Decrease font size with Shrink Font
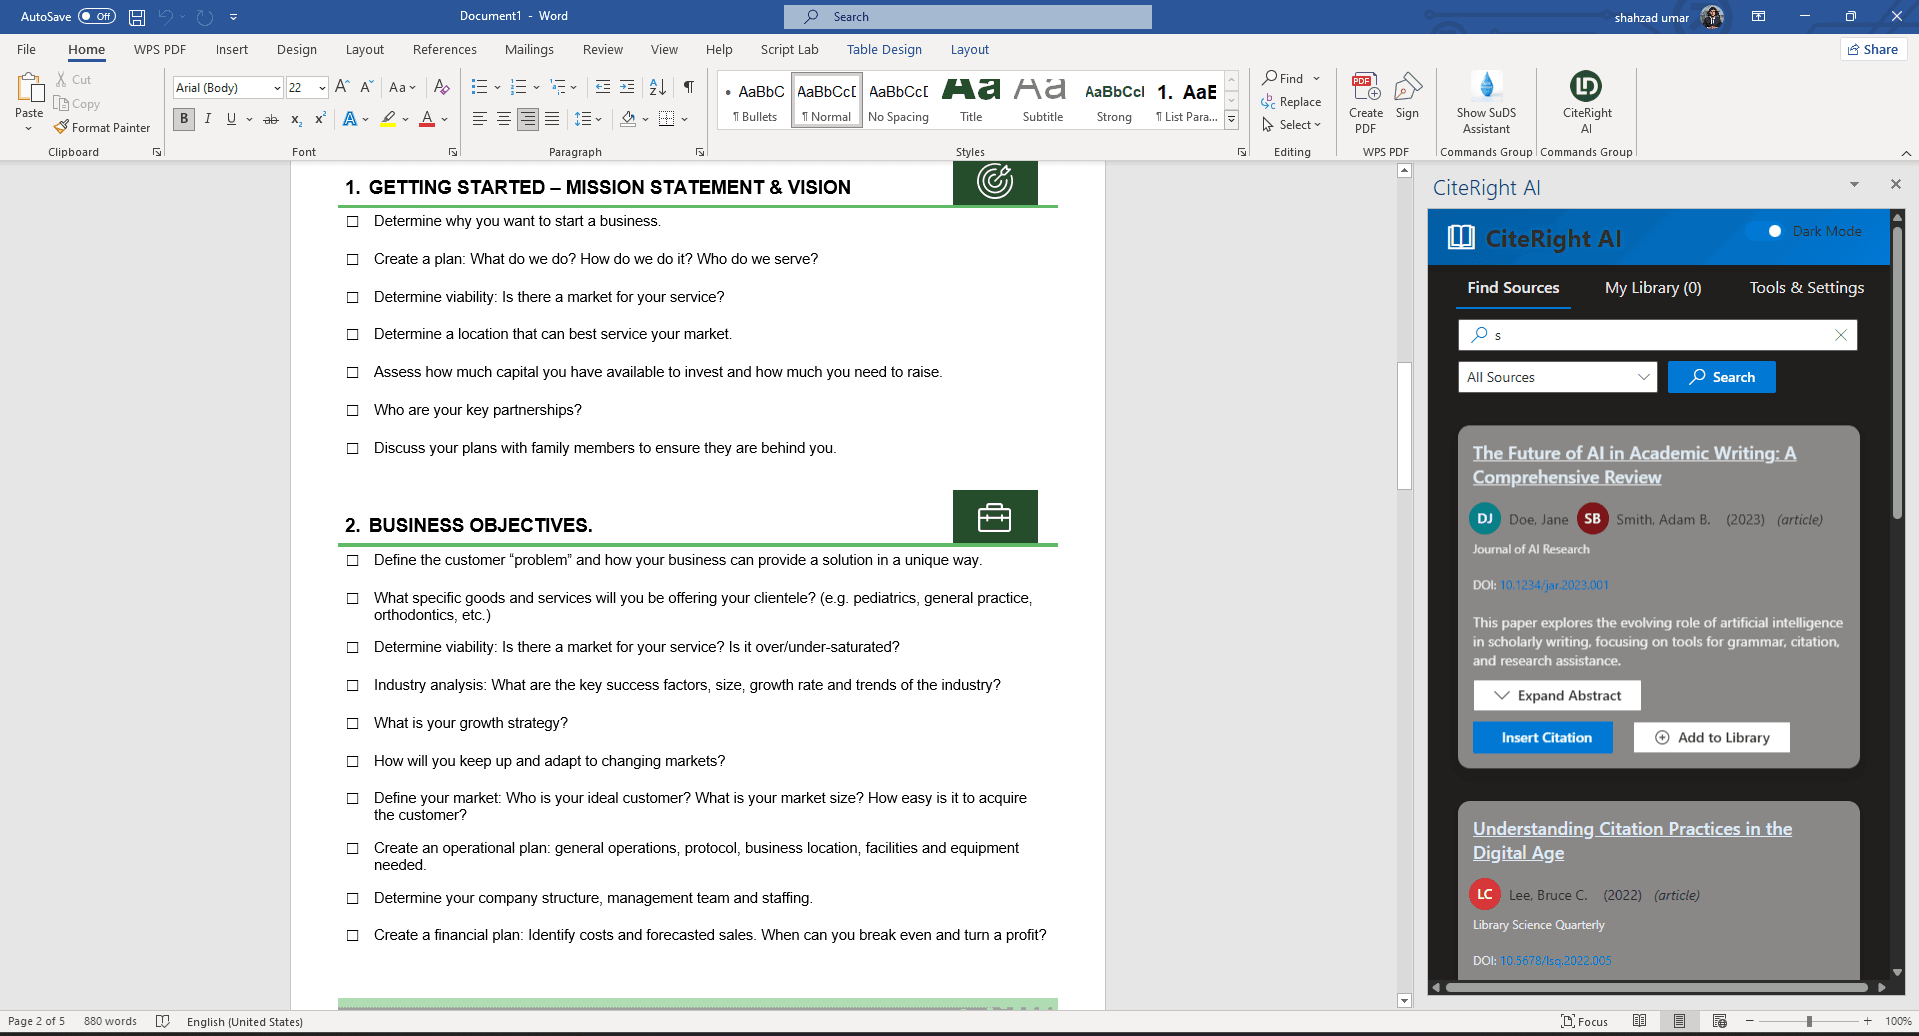Viewport: 1919px width, 1036px height. (x=366, y=87)
